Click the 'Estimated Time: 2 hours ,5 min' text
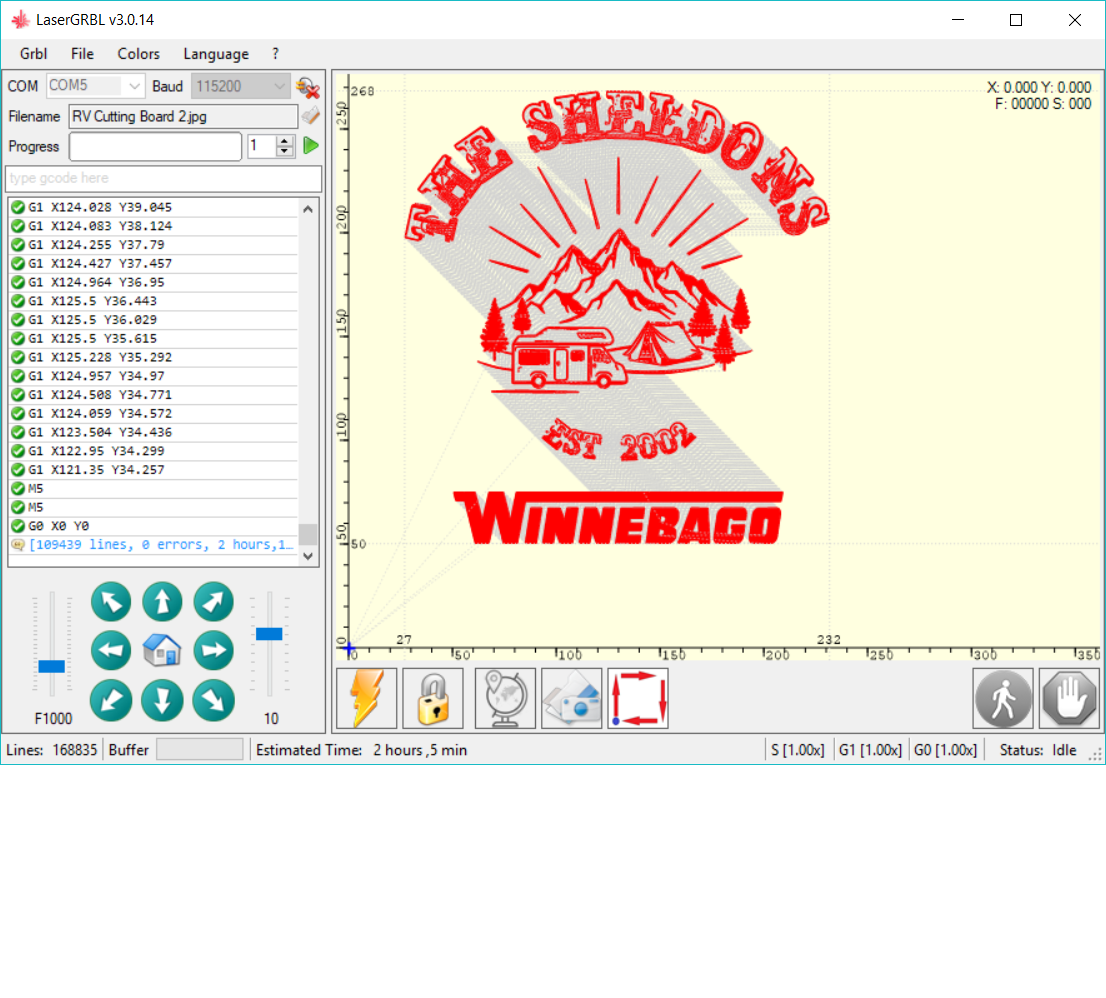This screenshot has height=998, width=1106. pyautogui.click(x=361, y=750)
